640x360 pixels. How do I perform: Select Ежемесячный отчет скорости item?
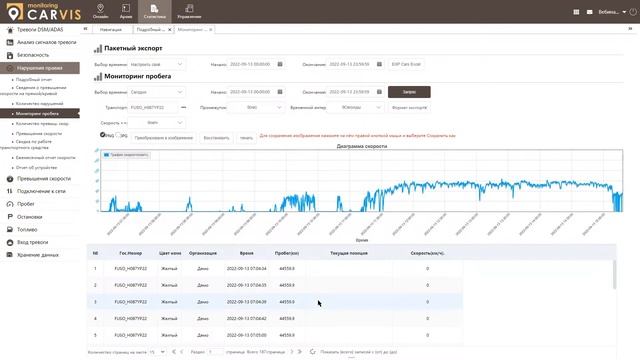[45, 158]
